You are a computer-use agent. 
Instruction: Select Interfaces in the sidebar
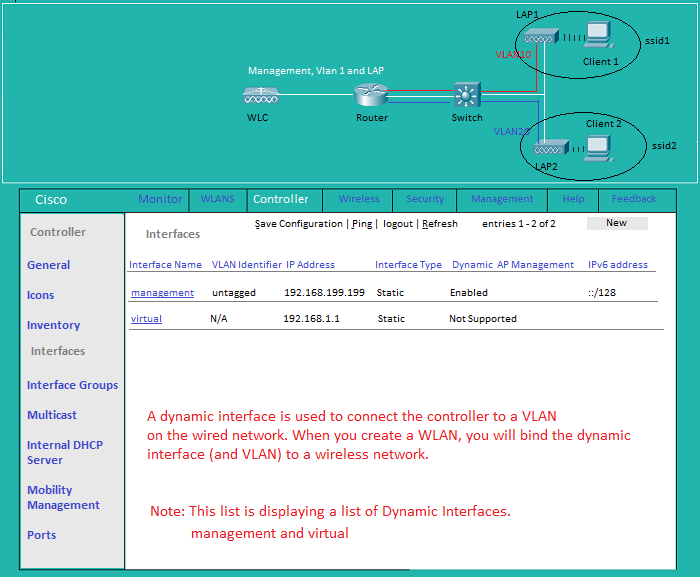coord(58,351)
